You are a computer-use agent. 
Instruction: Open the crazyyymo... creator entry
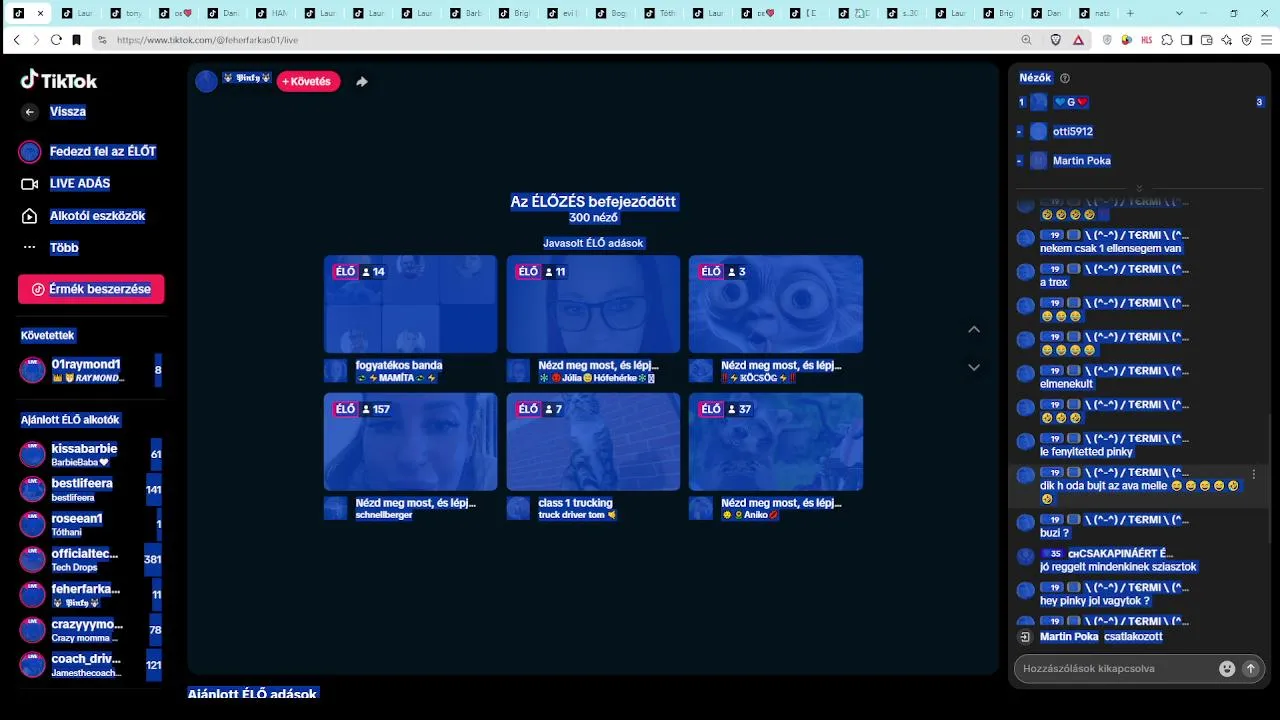tap(91, 630)
